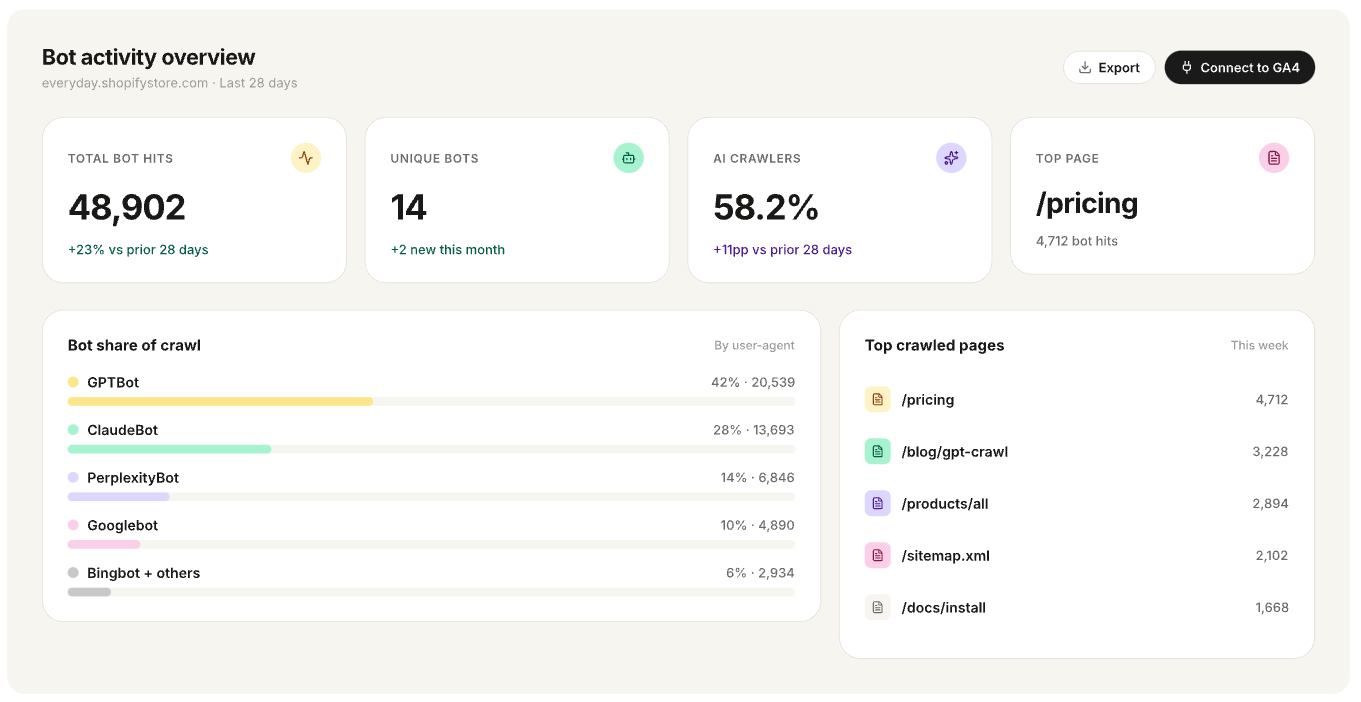Click the 2,102 hit count
Screen dimensions: 1361x702
point(1271,556)
